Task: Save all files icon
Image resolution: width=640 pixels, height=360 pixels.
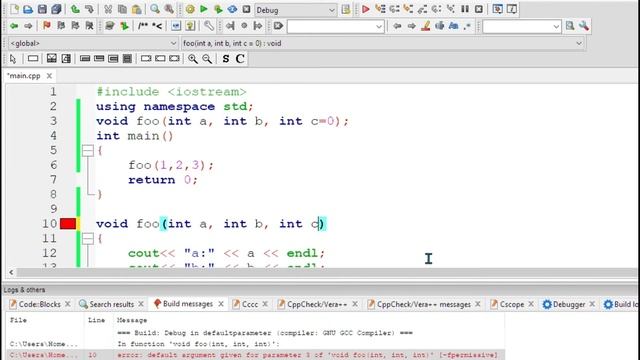Action: 56,9
